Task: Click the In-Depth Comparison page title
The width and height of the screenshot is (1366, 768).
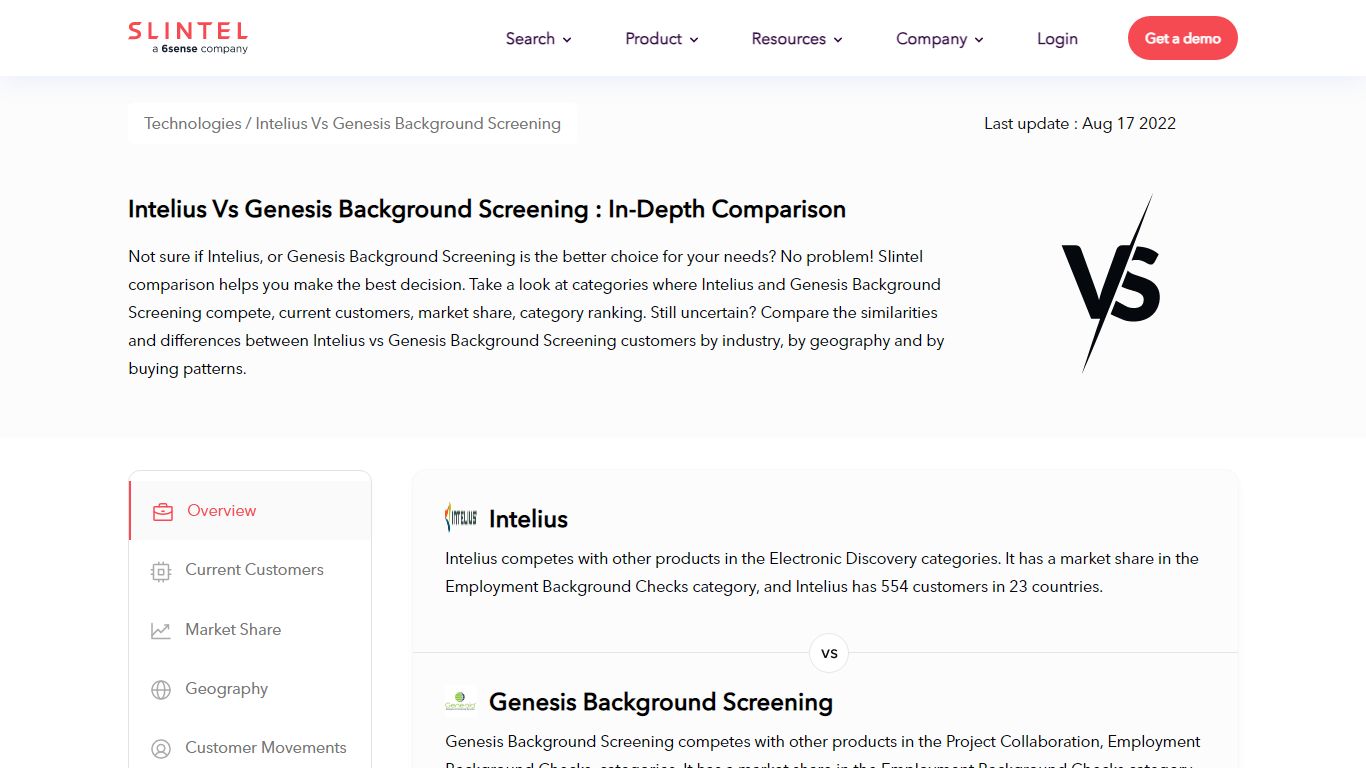Action: click(487, 209)
